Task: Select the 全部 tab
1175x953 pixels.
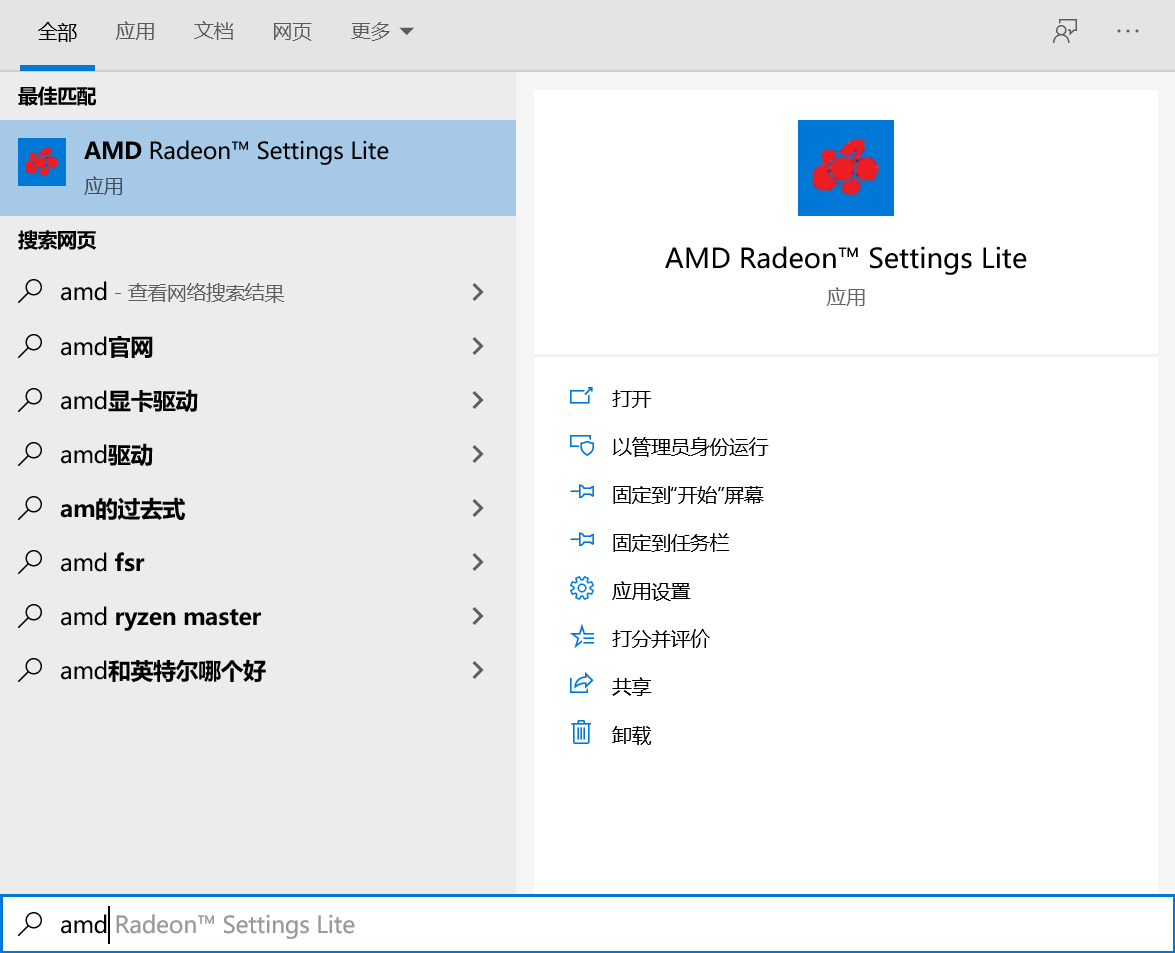Action: (x=57, y=31)
